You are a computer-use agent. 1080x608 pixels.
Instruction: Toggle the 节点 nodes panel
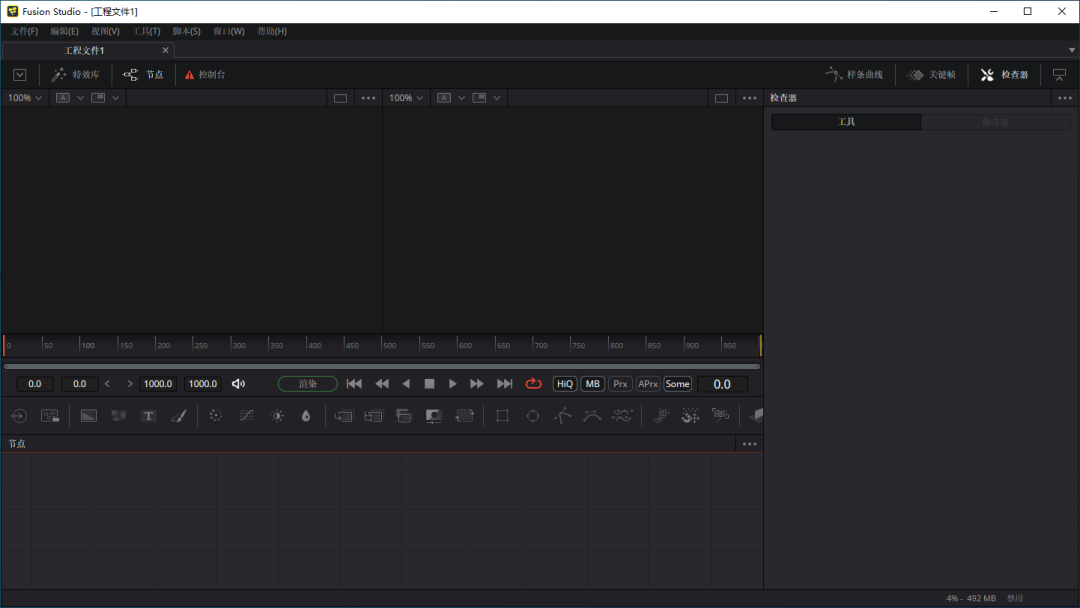click(143, 74)
